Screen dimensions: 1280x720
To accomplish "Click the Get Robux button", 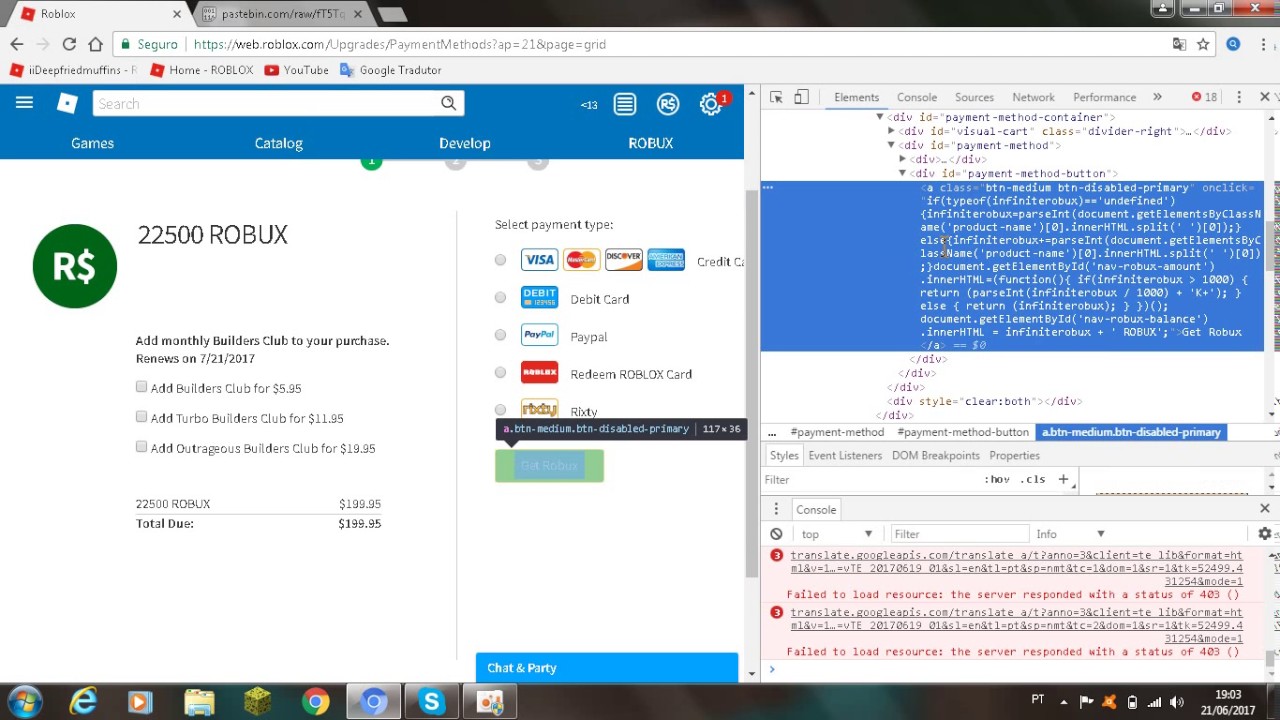I will point(549,466).
